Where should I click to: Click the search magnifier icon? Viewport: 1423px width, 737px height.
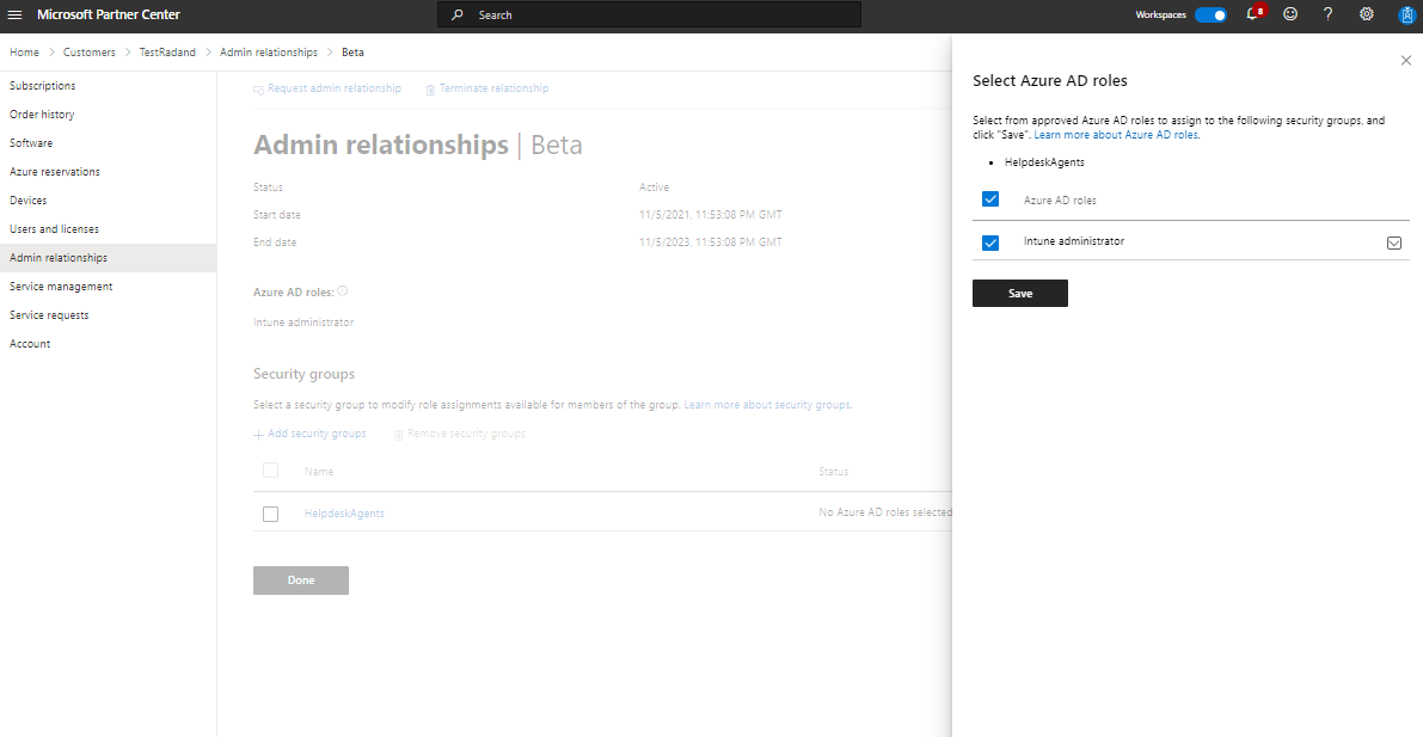point(457,15)
